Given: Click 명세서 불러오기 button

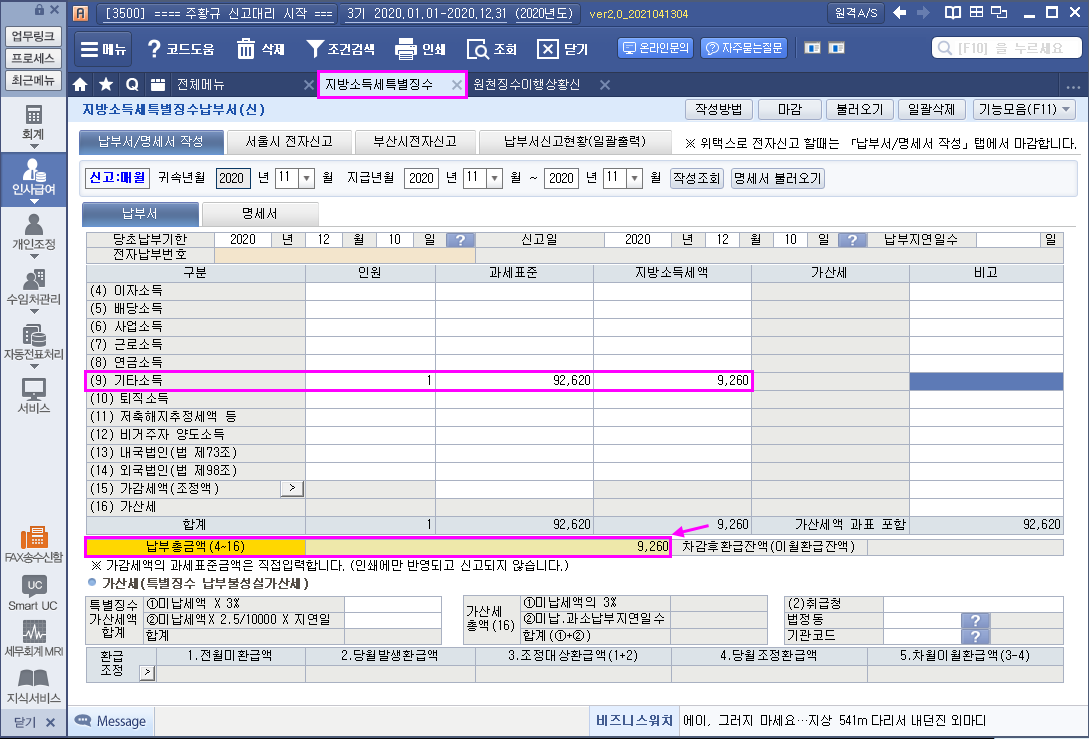Looking at the screenshot, I should point(778,178).
